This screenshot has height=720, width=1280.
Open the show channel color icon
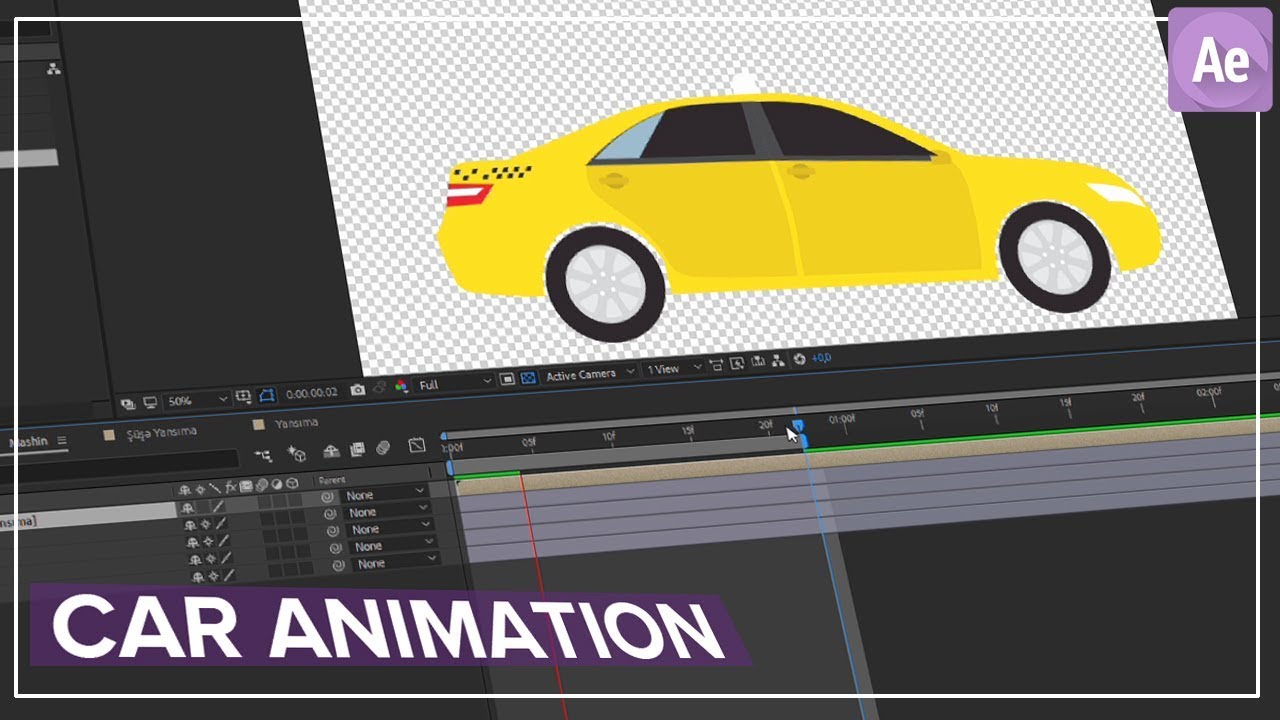coord(401,386)
